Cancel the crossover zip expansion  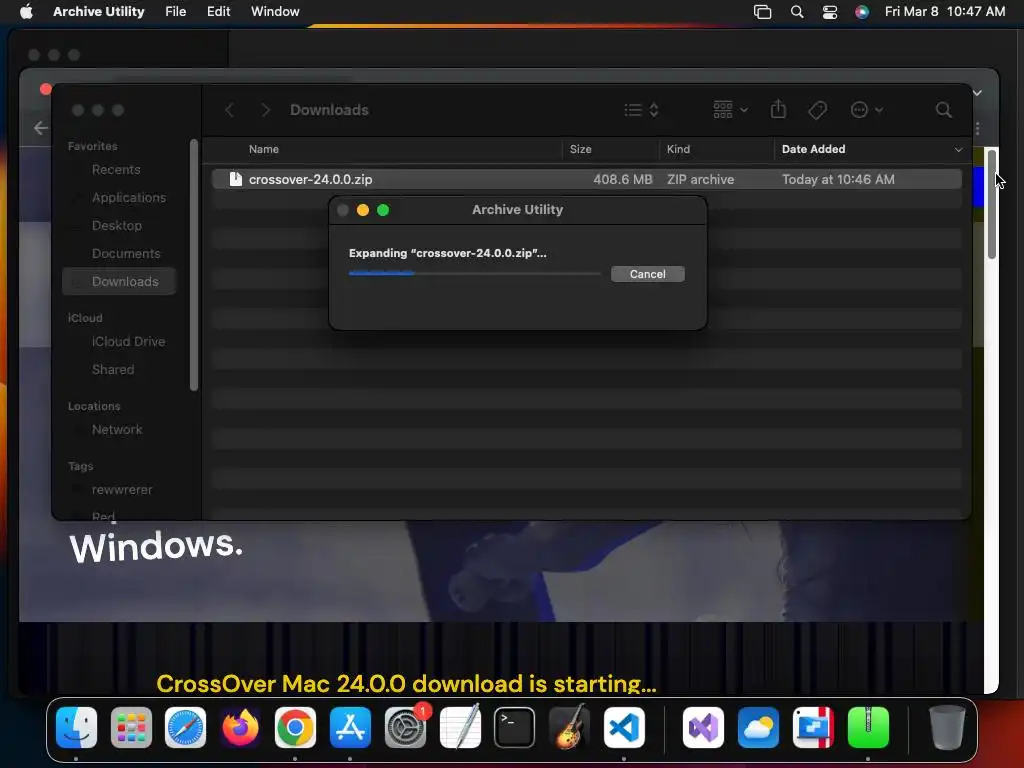[647, 274]
